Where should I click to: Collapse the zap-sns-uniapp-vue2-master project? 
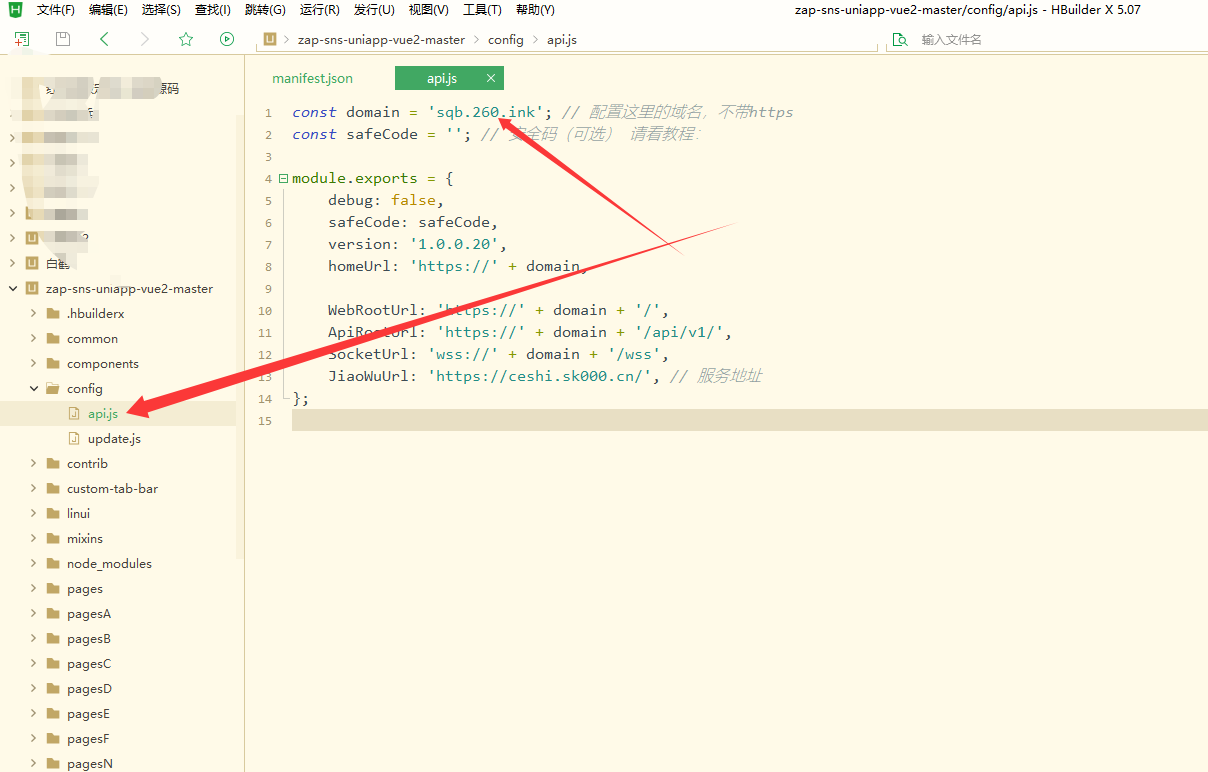[x=12, y=289]
